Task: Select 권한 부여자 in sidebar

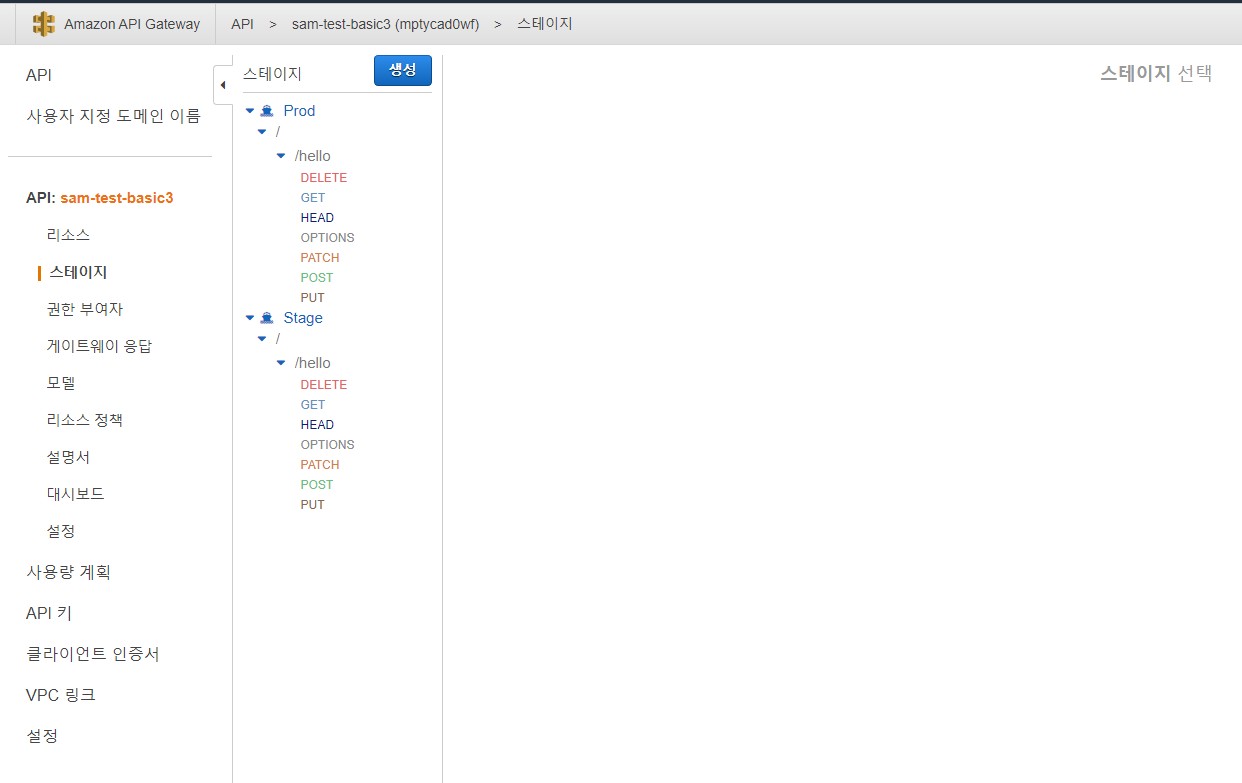Action: (85, 309)
